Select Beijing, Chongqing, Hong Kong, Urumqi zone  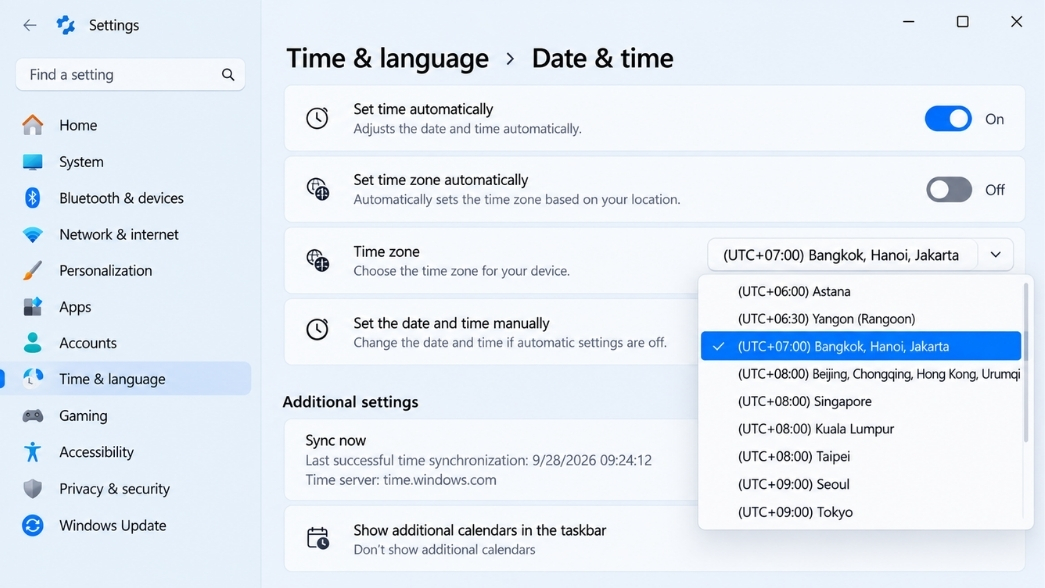click(x=860, y=374)
